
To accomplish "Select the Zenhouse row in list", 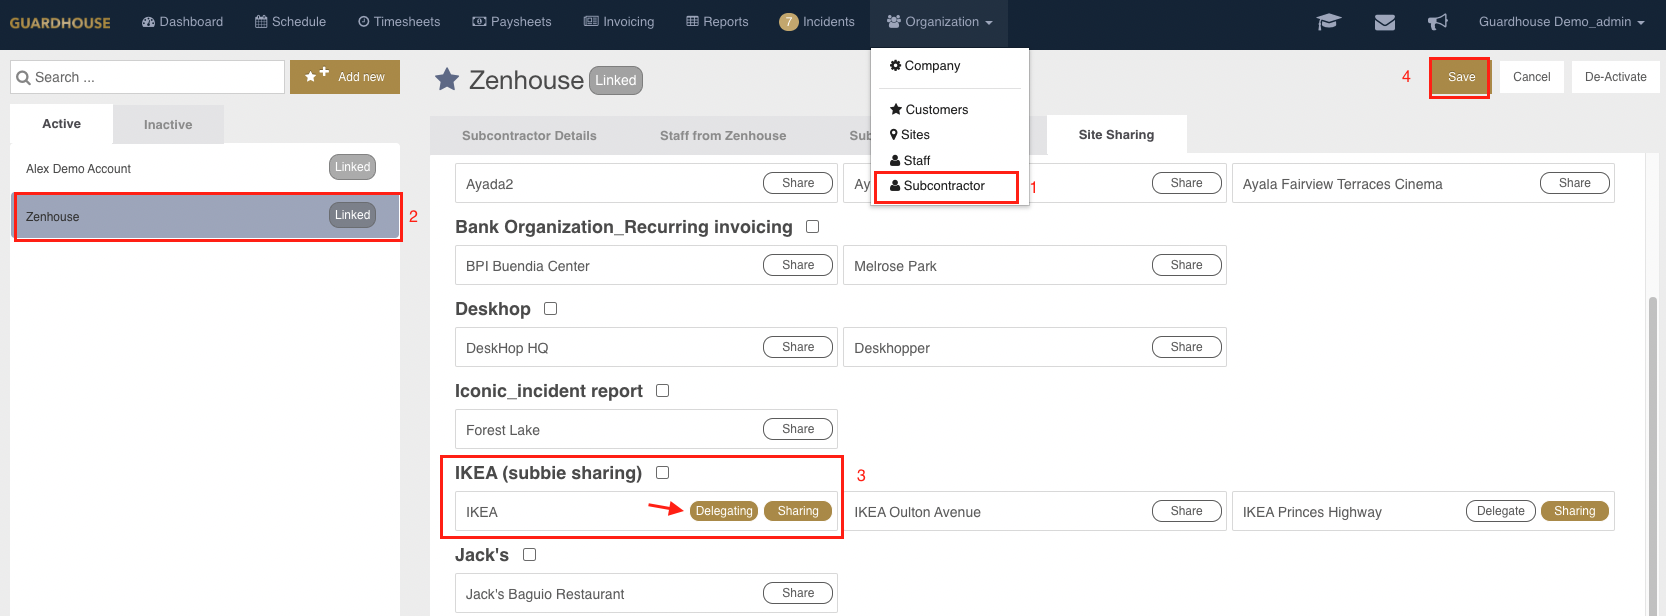I will [205, 216].
